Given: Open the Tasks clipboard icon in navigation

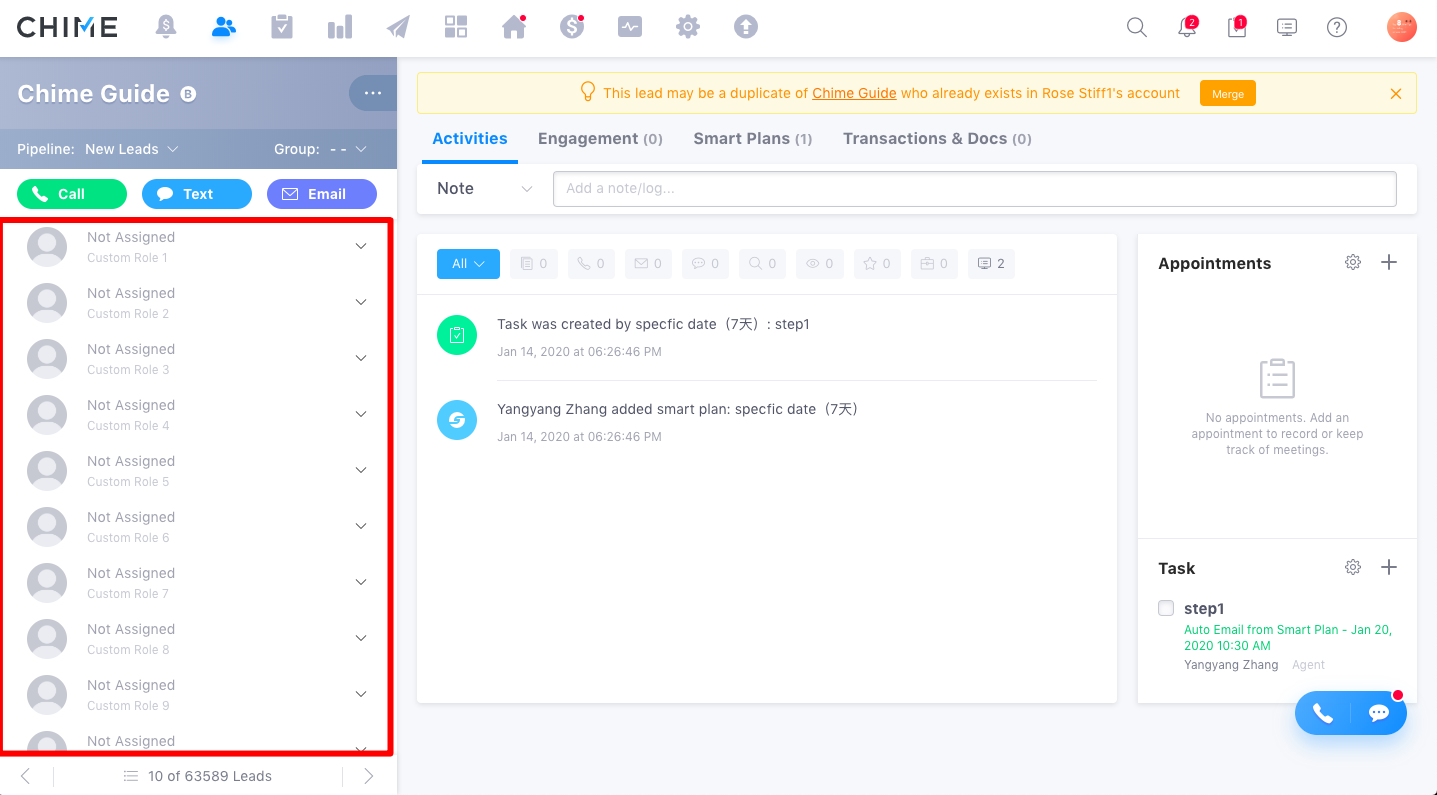Looking at the screenshot, I should coord(282,27).
